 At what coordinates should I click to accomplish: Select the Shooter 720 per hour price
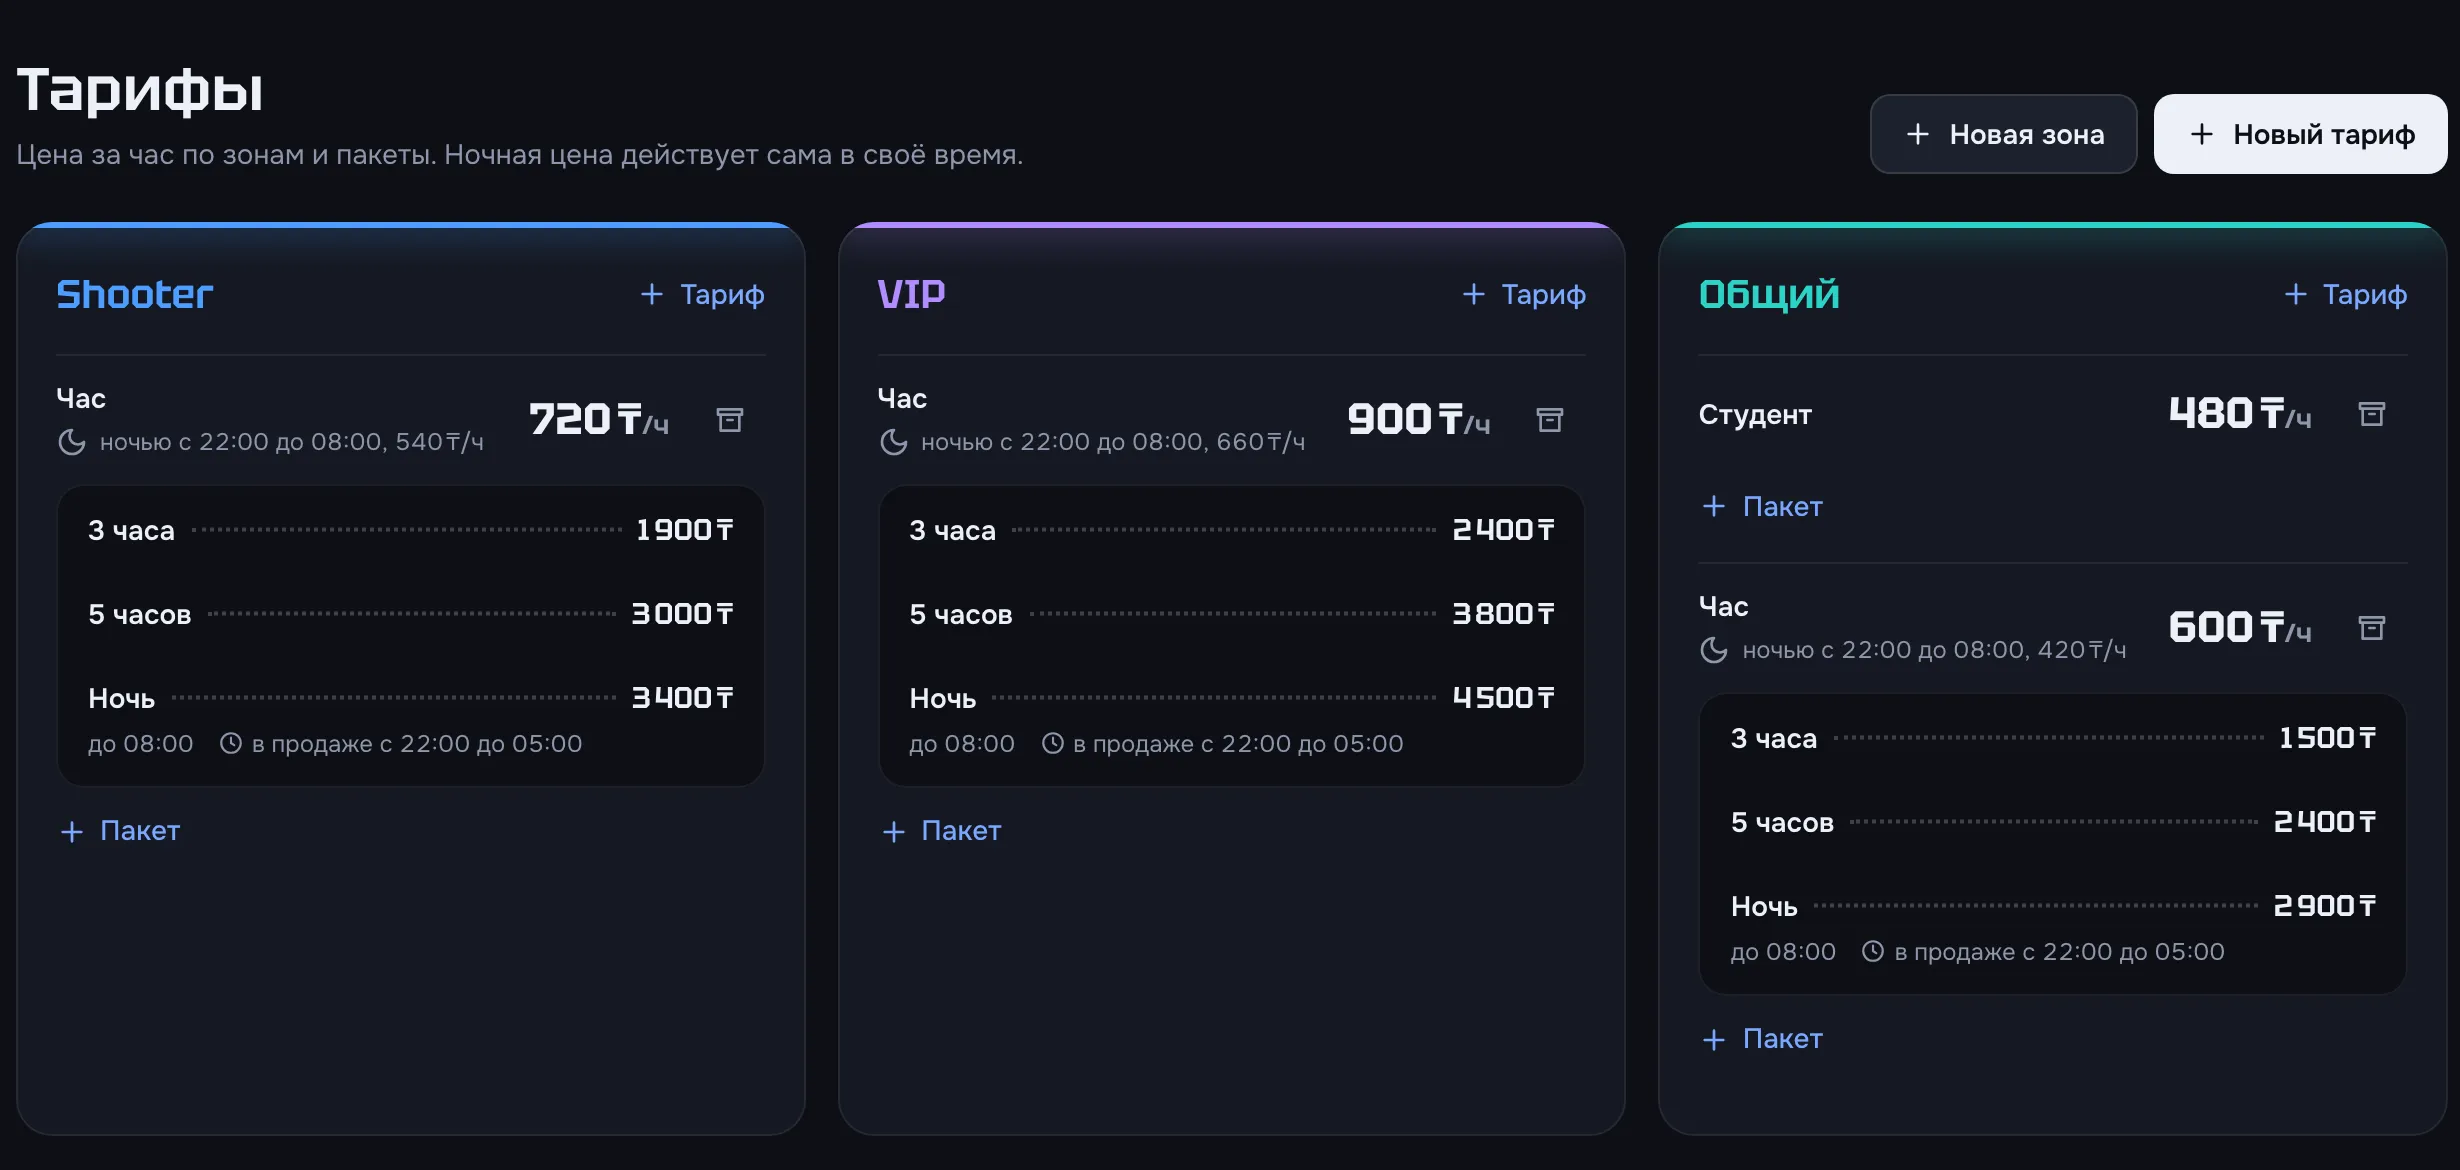pos(598,420)
